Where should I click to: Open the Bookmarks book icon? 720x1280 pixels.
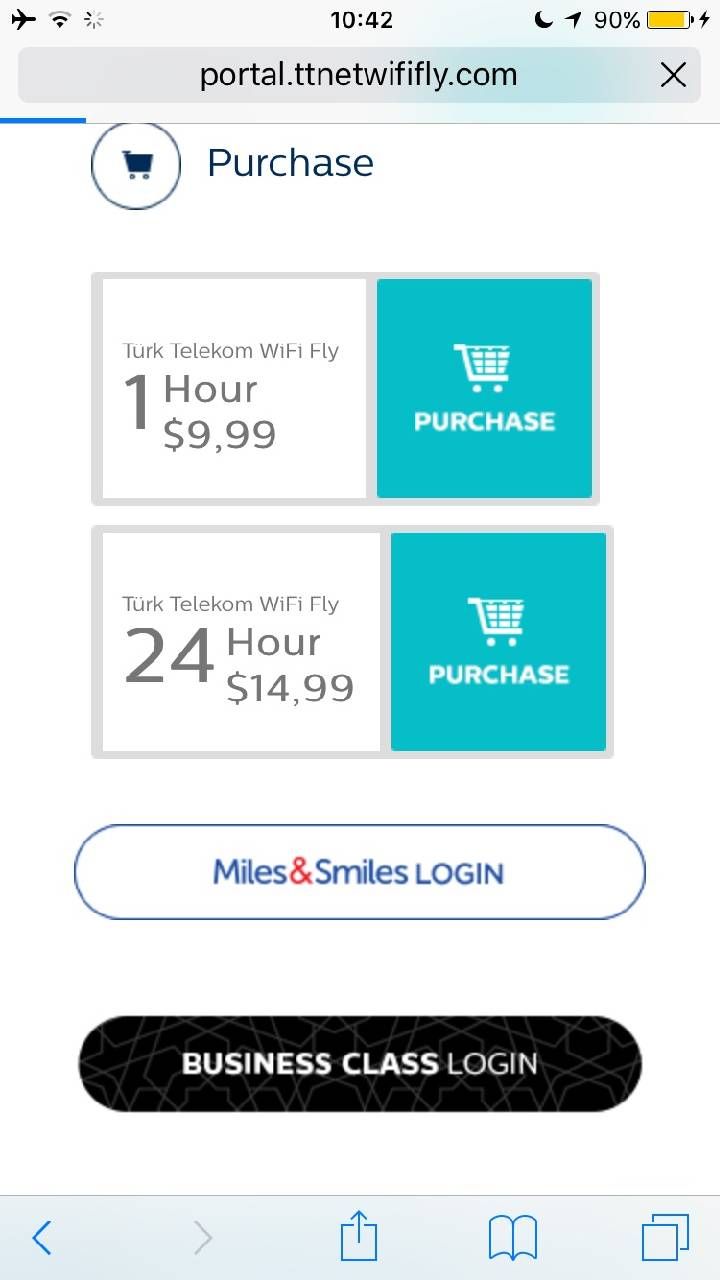tap(513, 1238)
